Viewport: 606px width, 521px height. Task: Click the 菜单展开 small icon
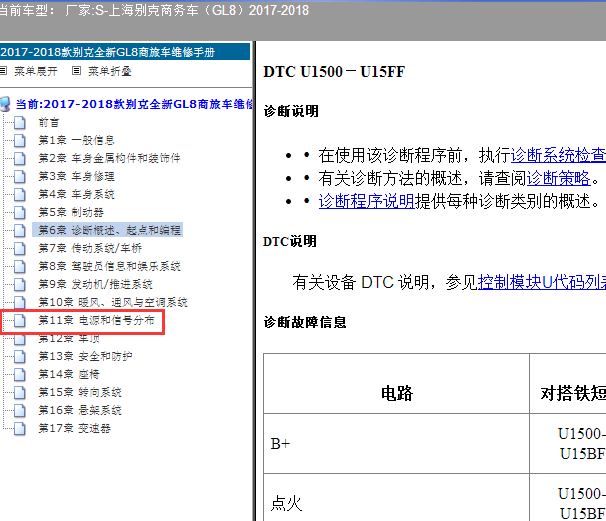point(3,71)
